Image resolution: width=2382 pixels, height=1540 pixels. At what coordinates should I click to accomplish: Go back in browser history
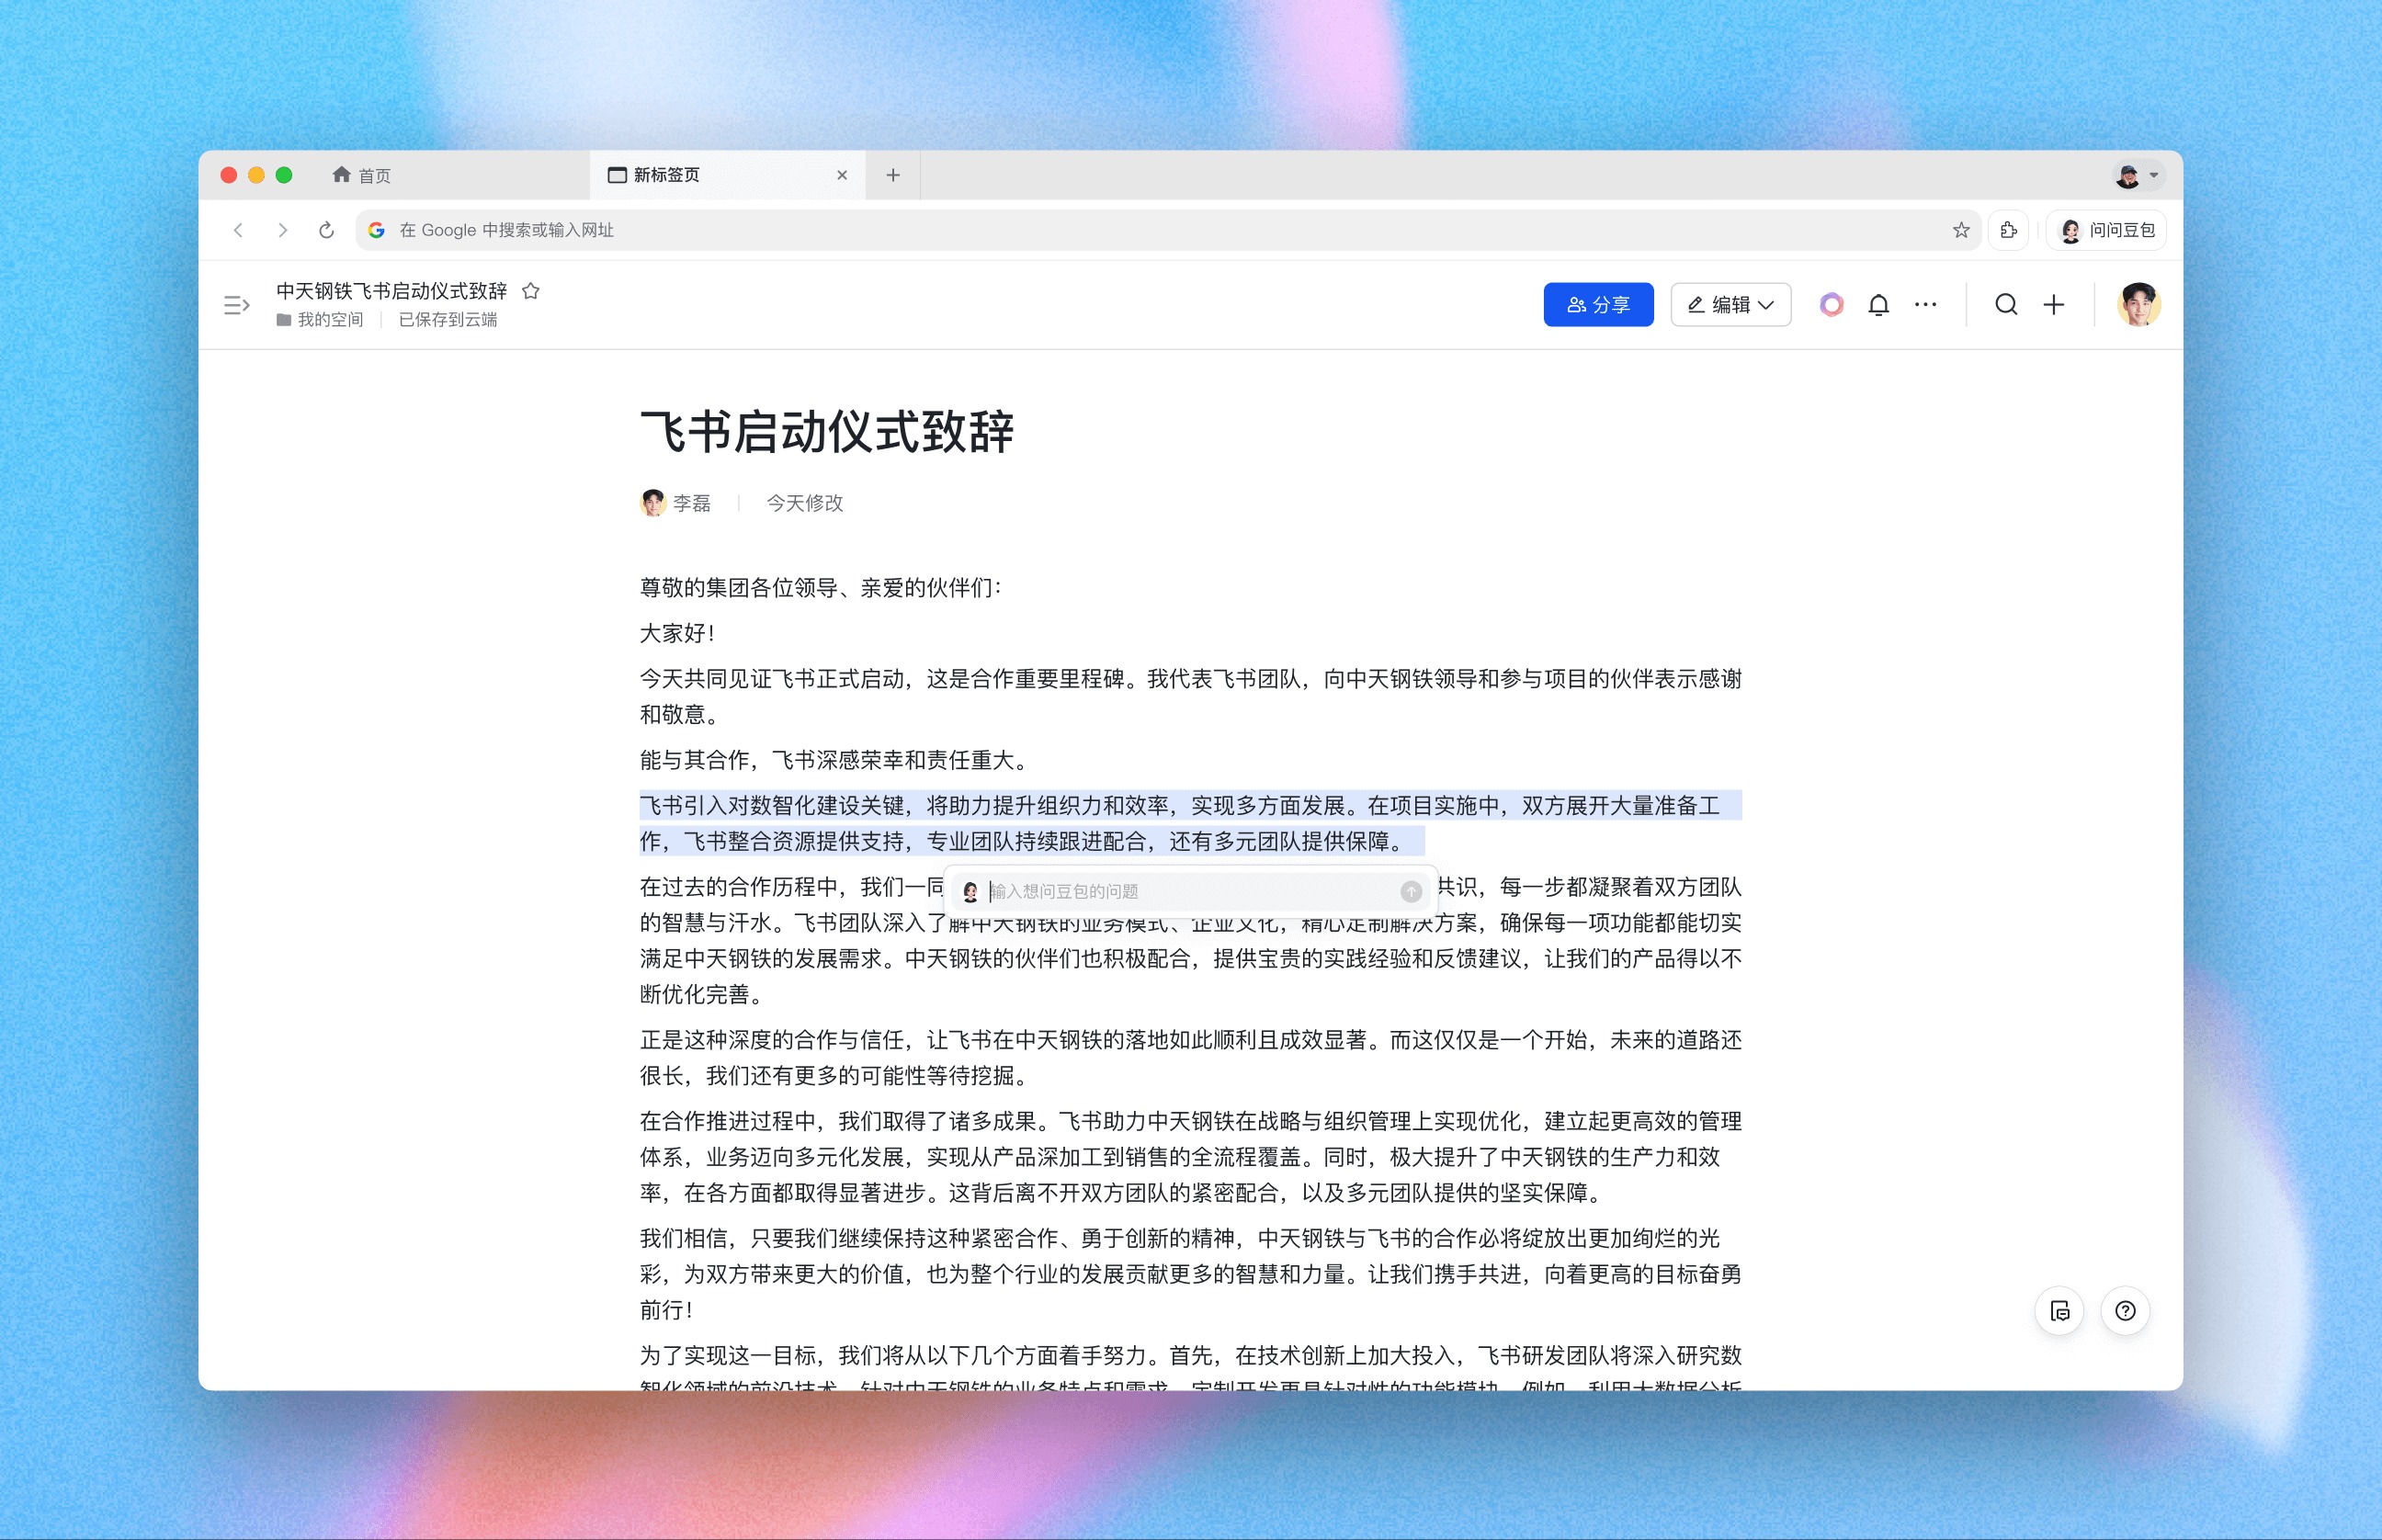tap(238, 230)
